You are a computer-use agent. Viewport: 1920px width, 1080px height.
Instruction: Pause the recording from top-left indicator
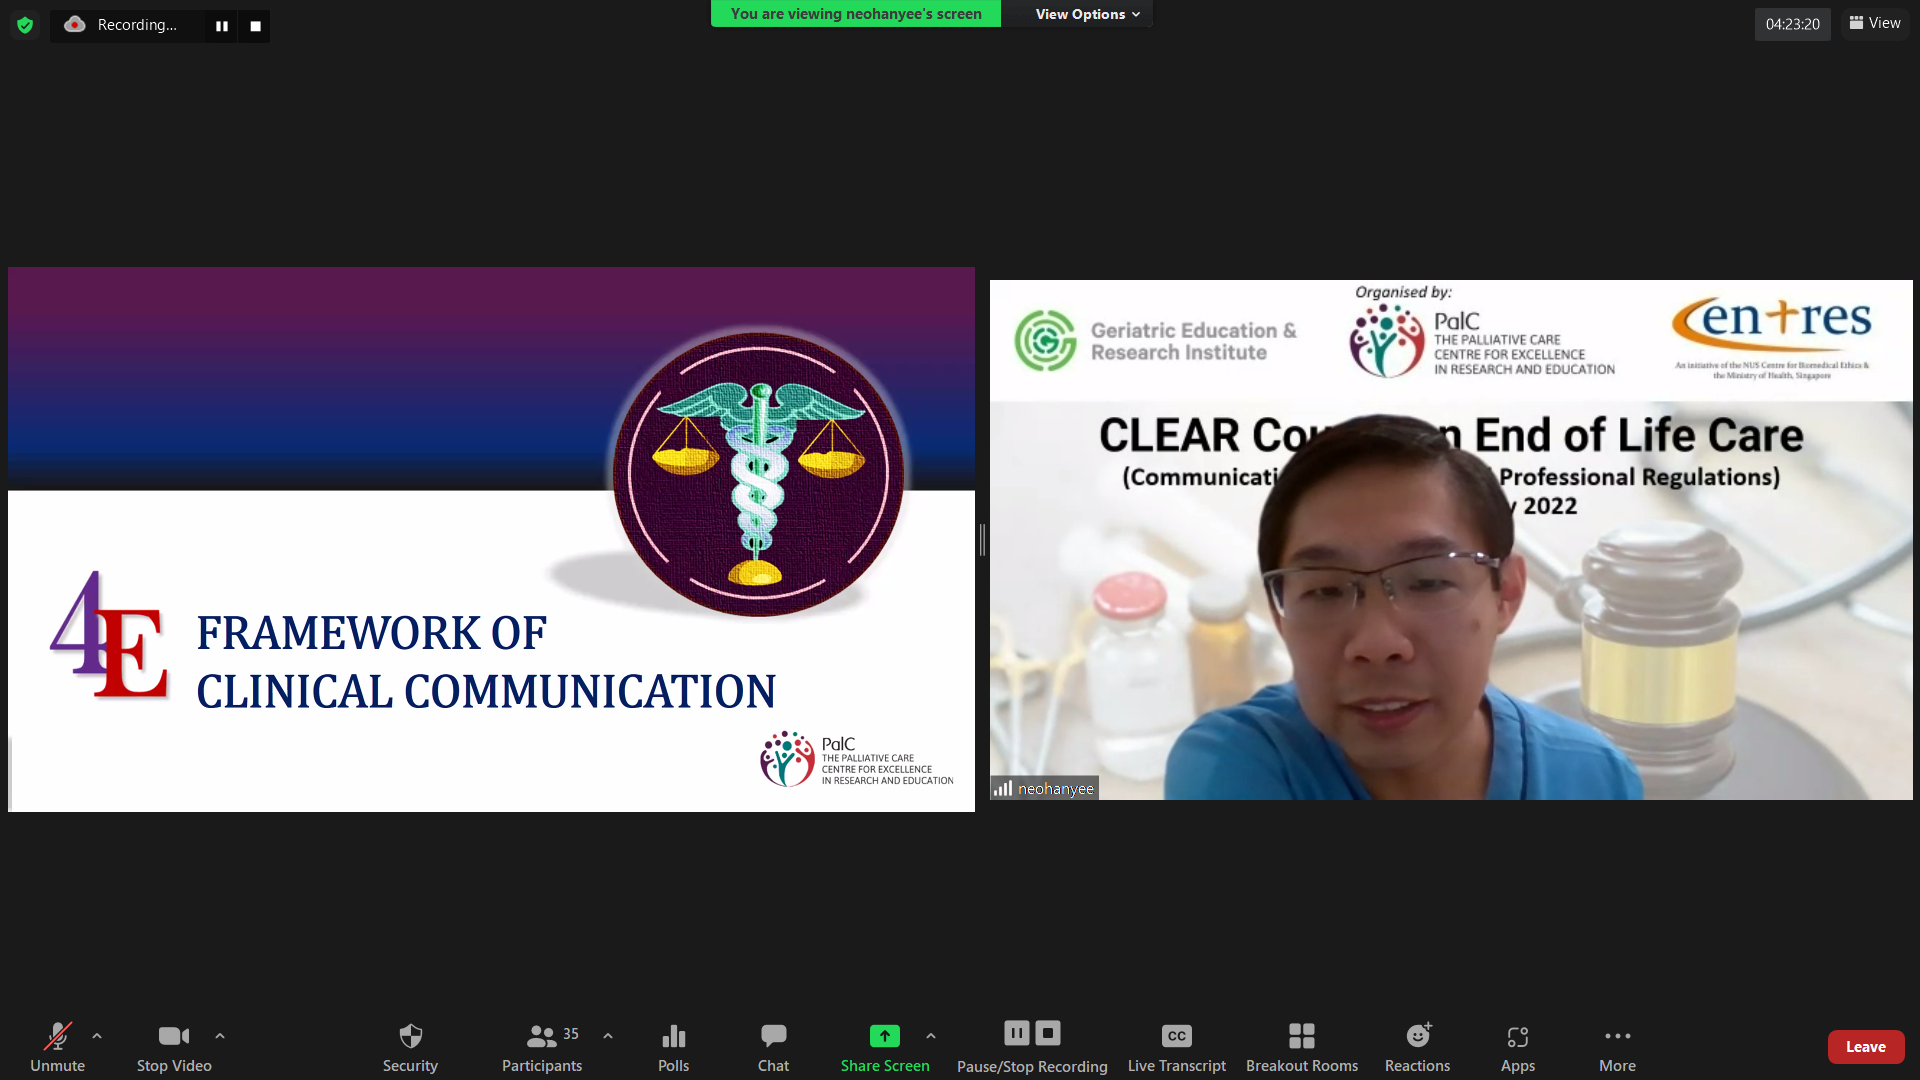[x=222, y=26]
